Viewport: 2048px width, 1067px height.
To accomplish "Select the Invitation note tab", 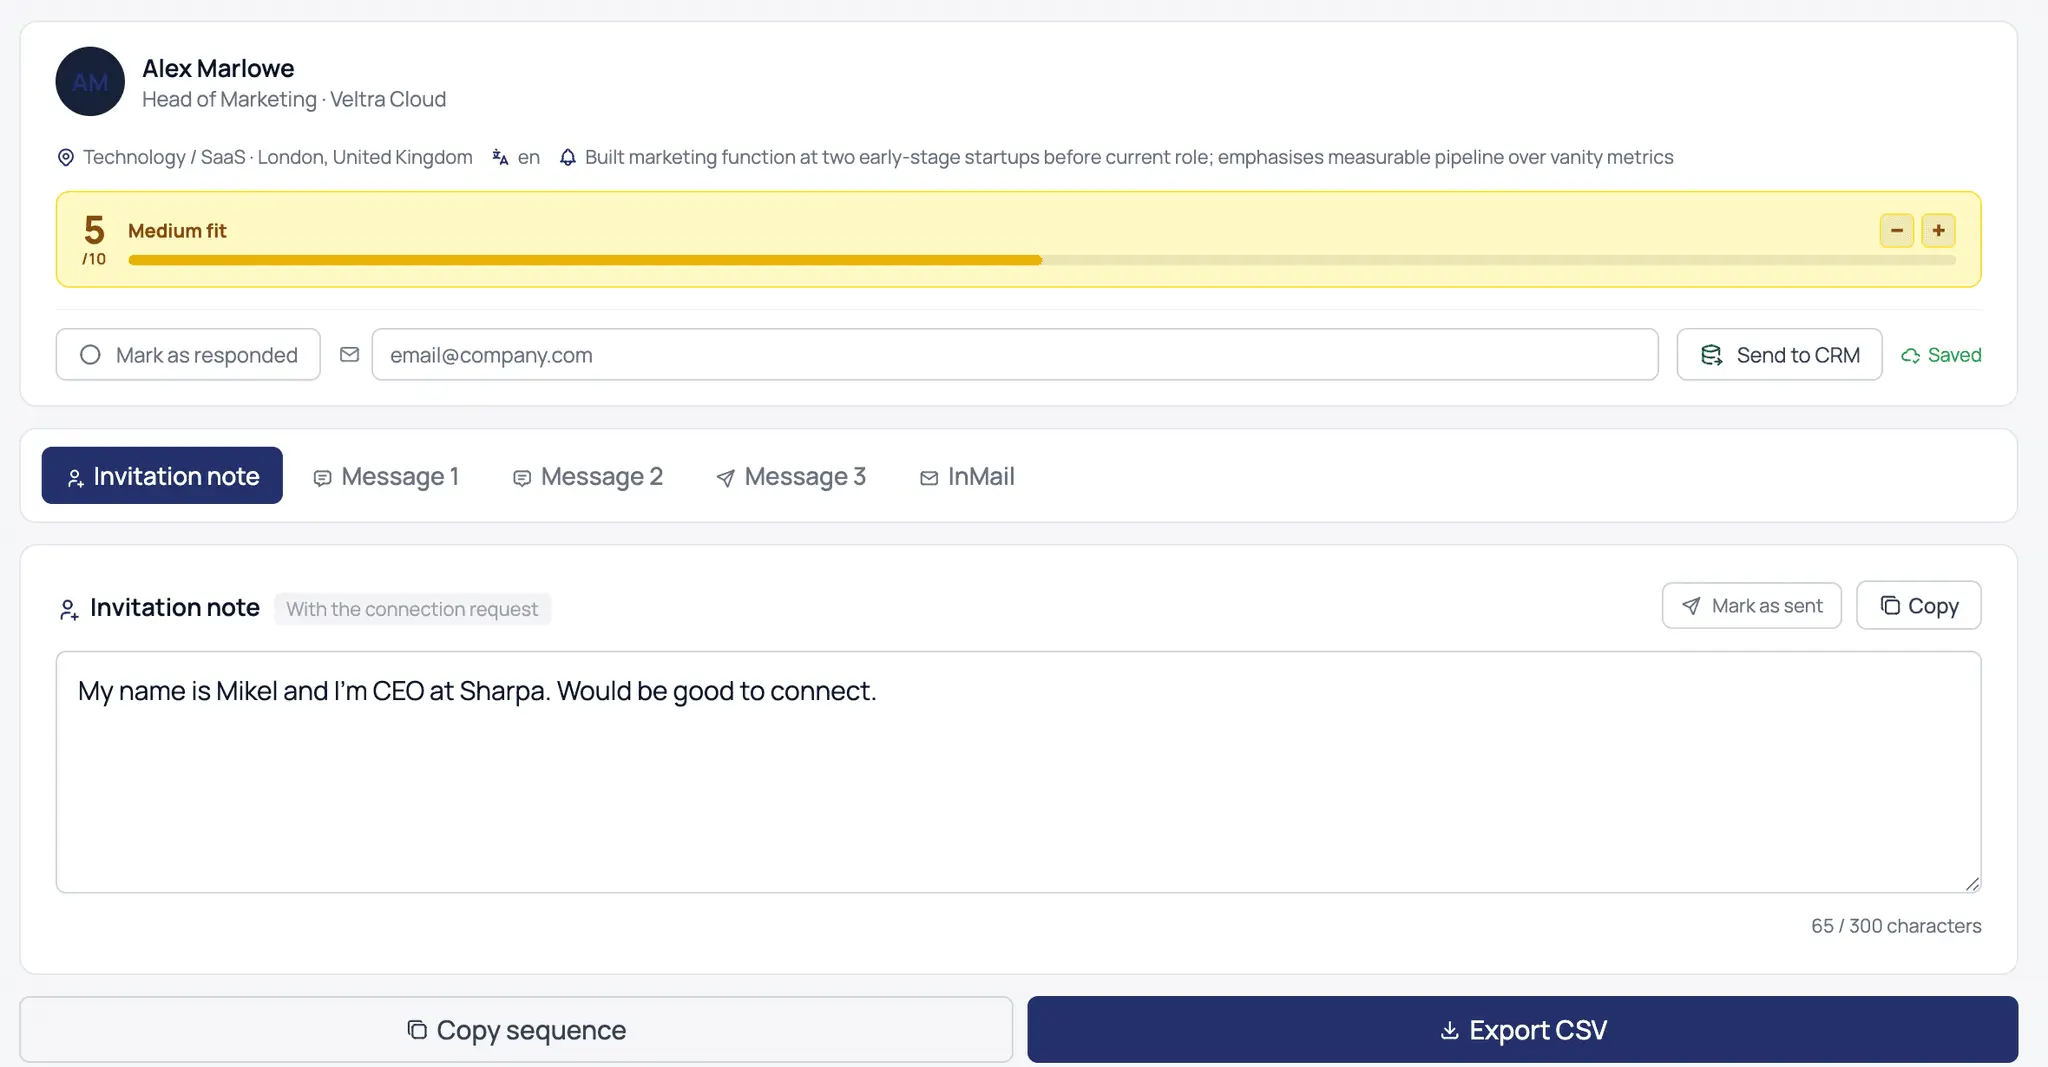I will click(162, 476).
